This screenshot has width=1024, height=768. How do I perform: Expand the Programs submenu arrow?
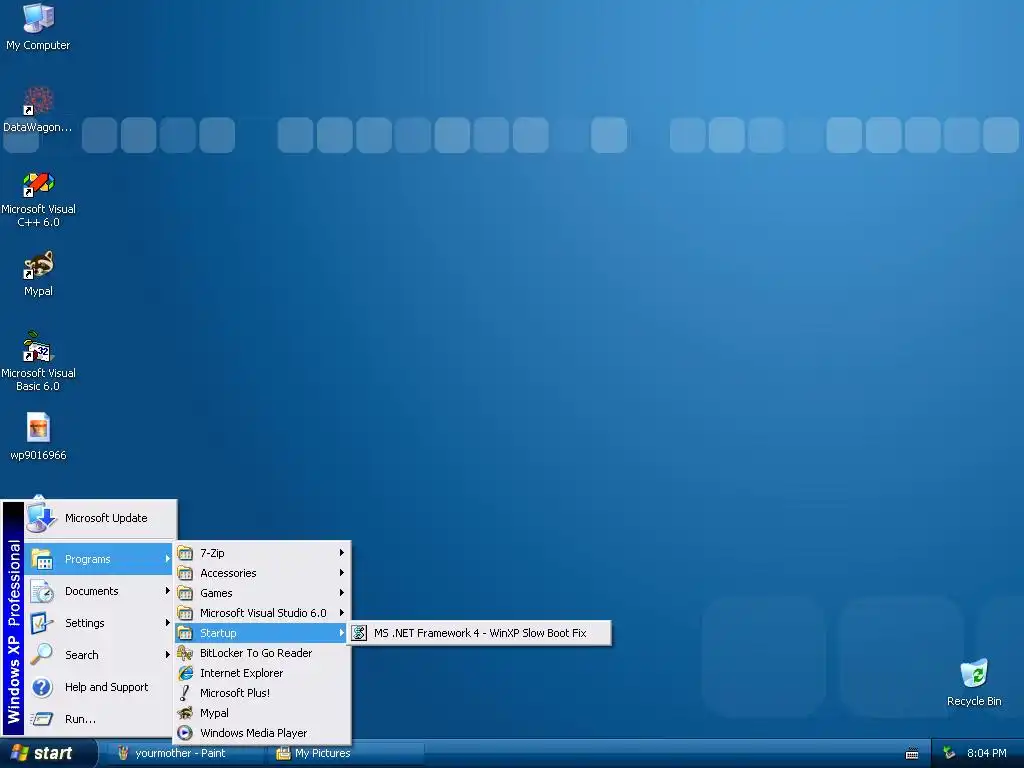tap(167, 559)
